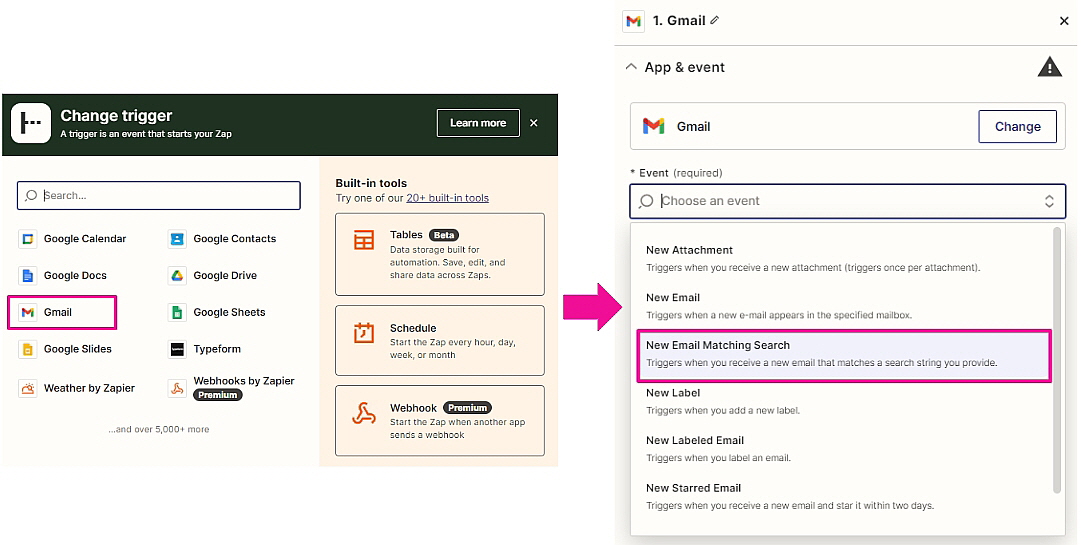This screenshot has height=545, width=1081.
Task: Select the Google Calendar app icon
Action: click(x=27, y=239)
